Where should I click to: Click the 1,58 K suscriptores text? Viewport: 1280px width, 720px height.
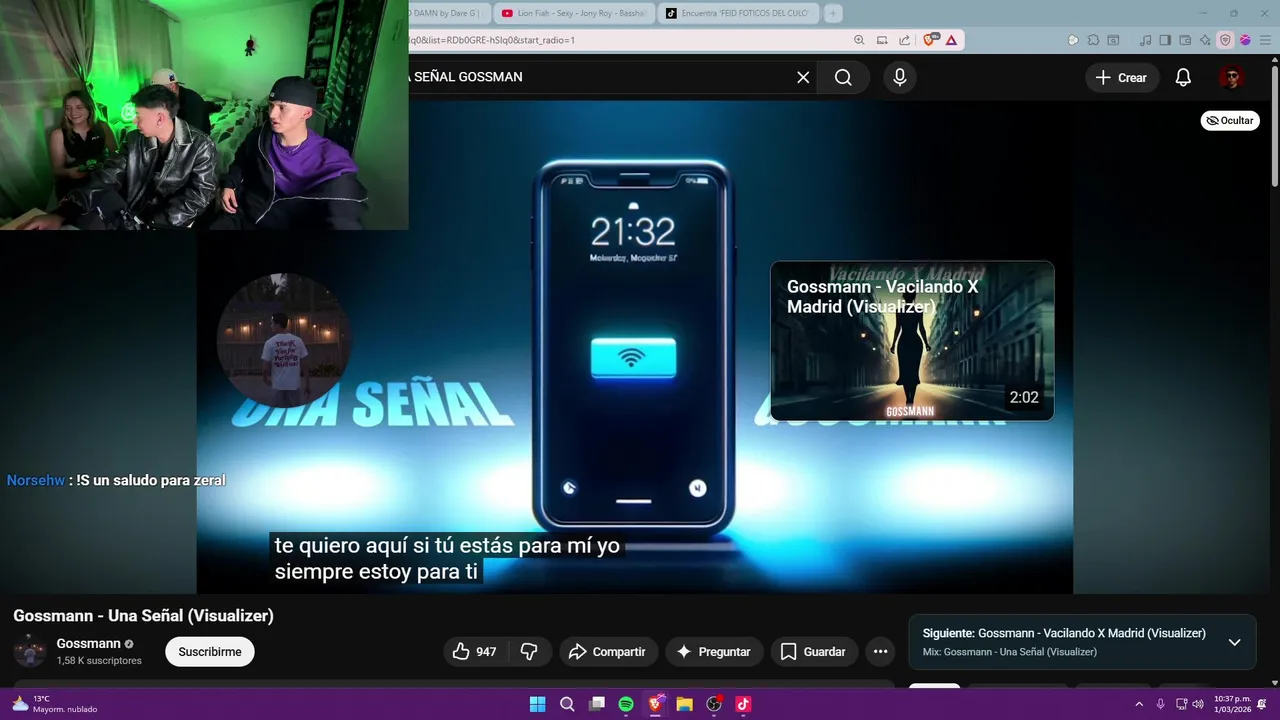99,661
